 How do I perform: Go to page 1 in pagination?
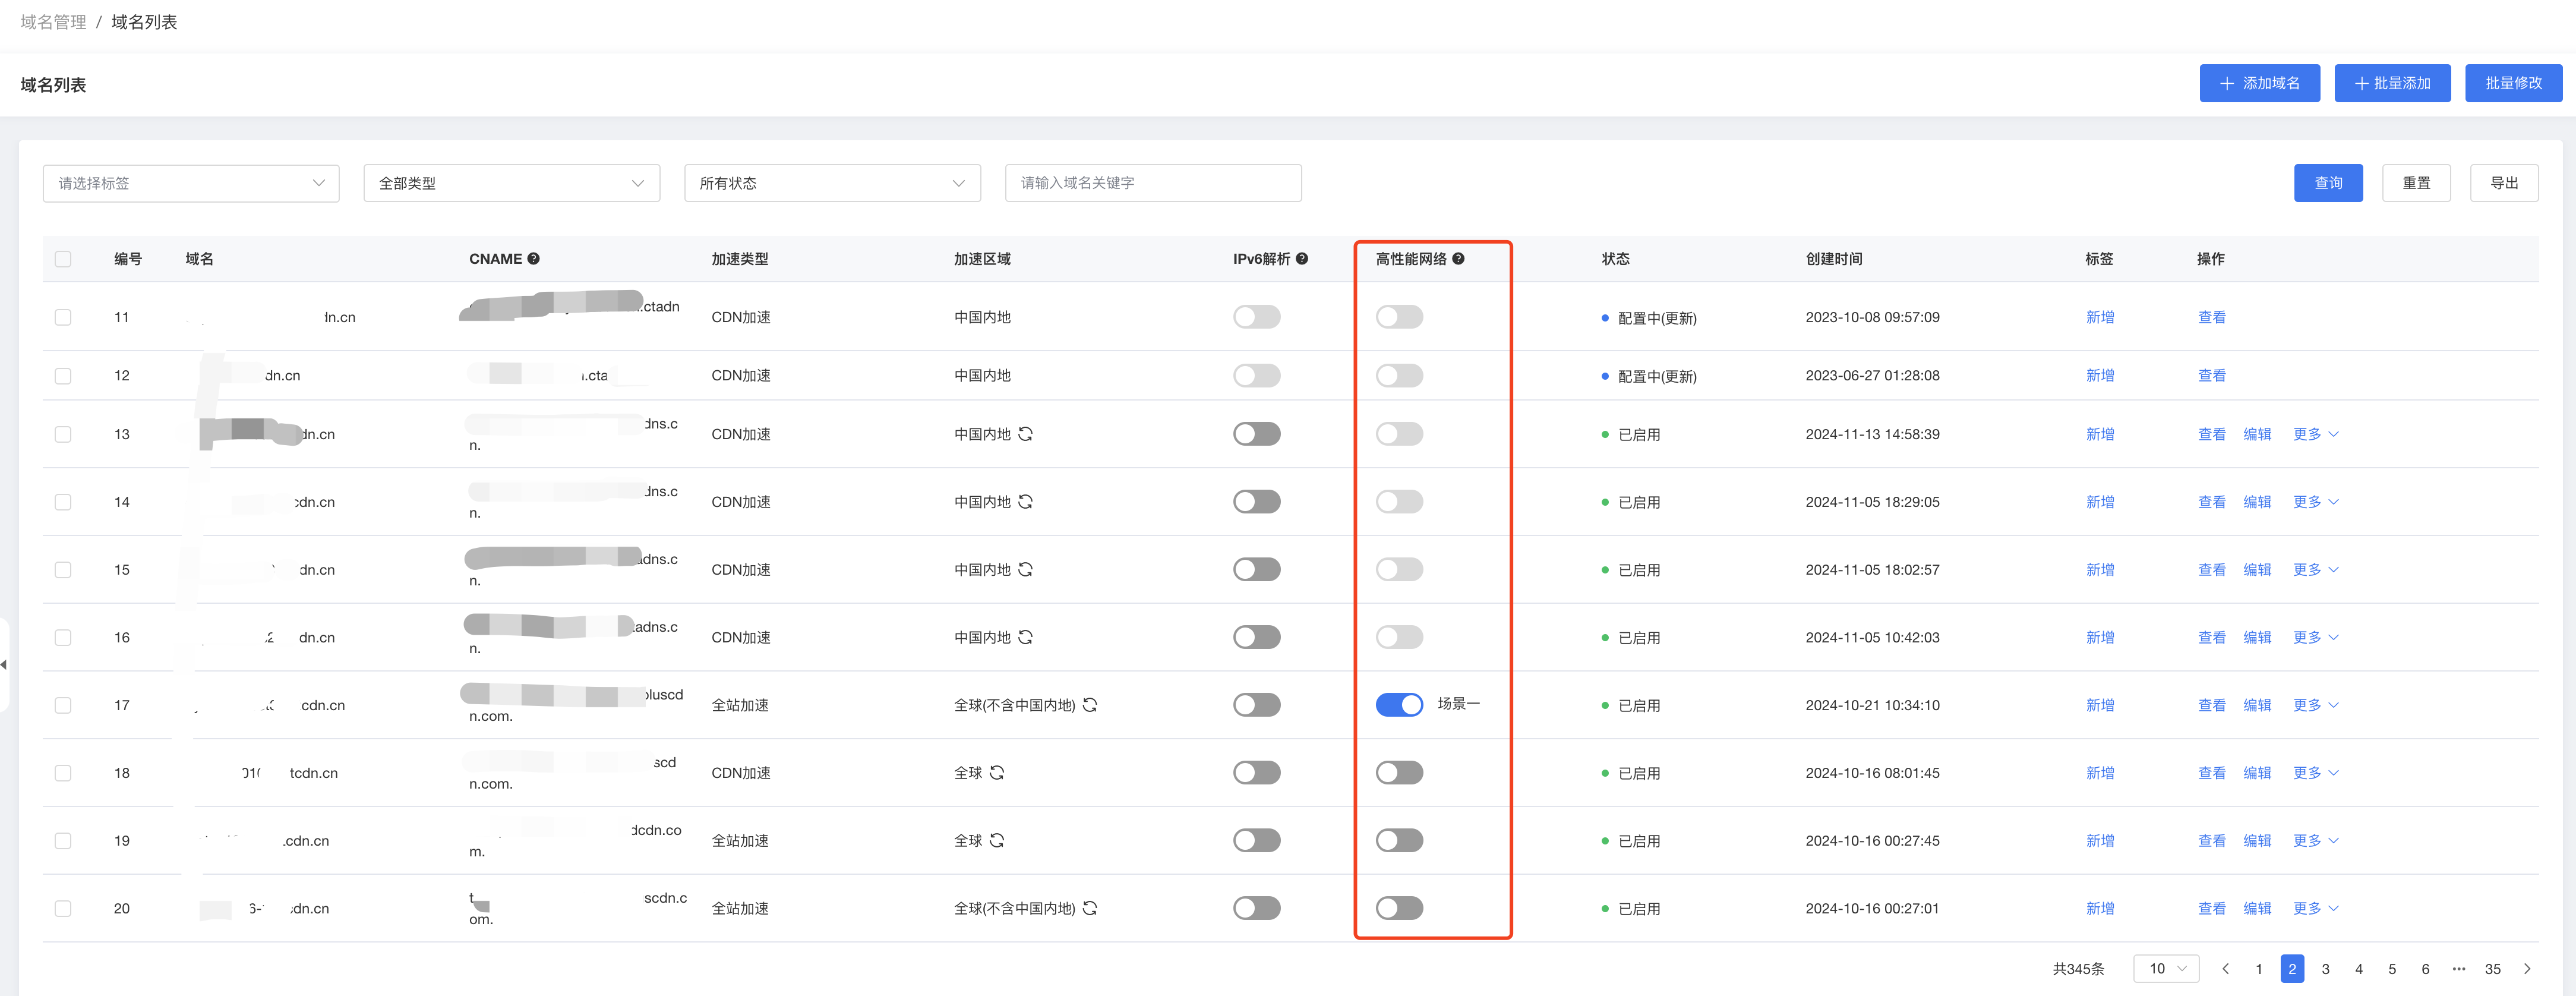pyautogui.click(x=2258, y=969)
